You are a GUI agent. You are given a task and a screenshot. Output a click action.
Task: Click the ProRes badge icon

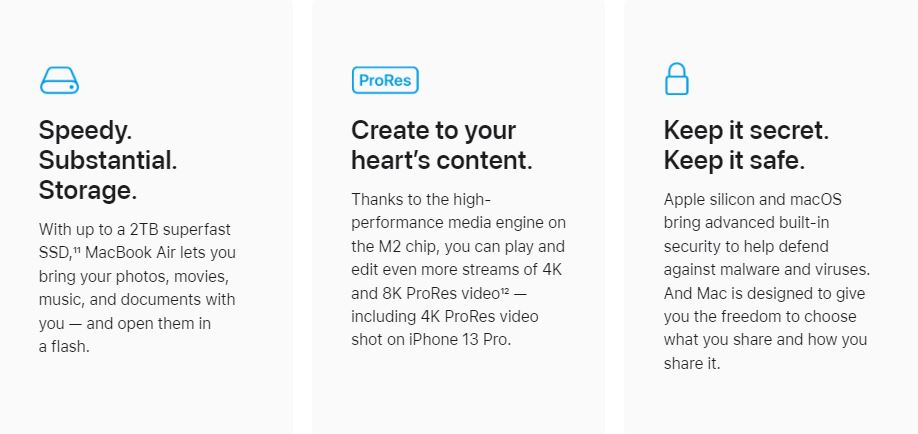click(x=385, y=80)
